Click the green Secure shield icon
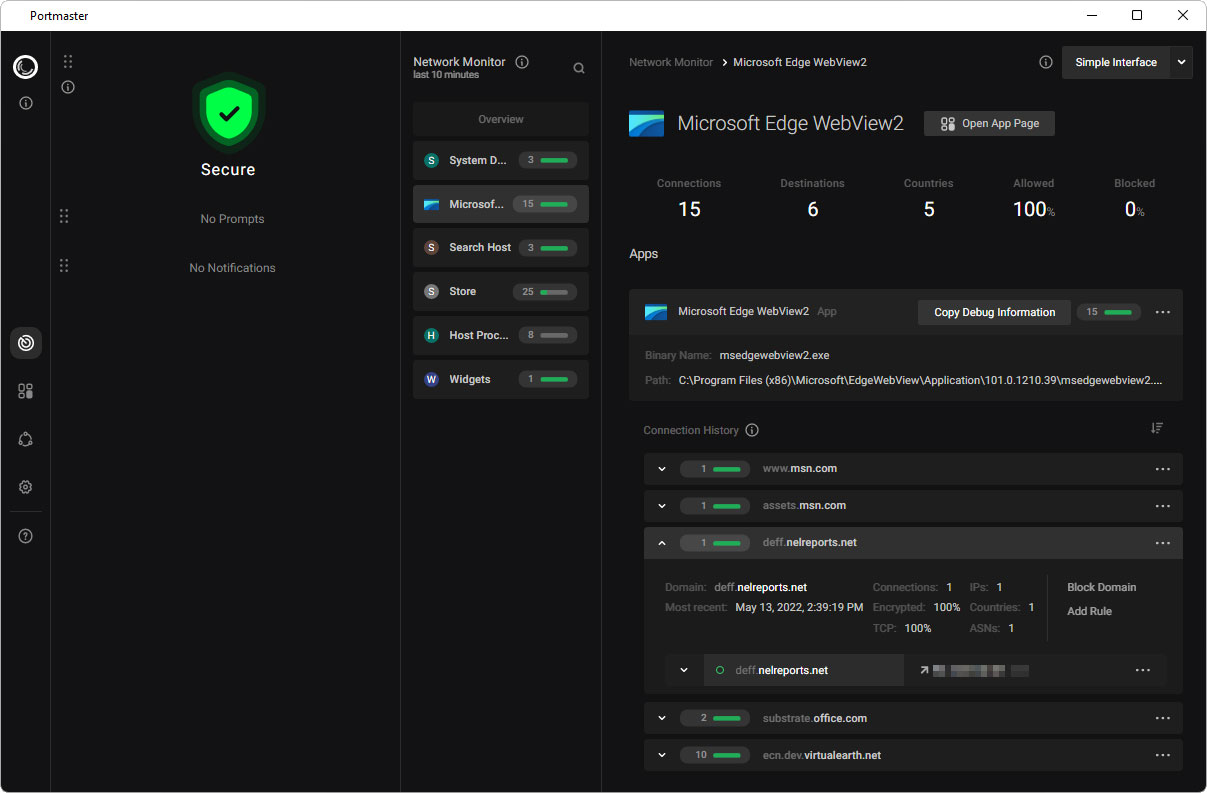The height and width of the screenshot is (793, 1207). point(229,113)
